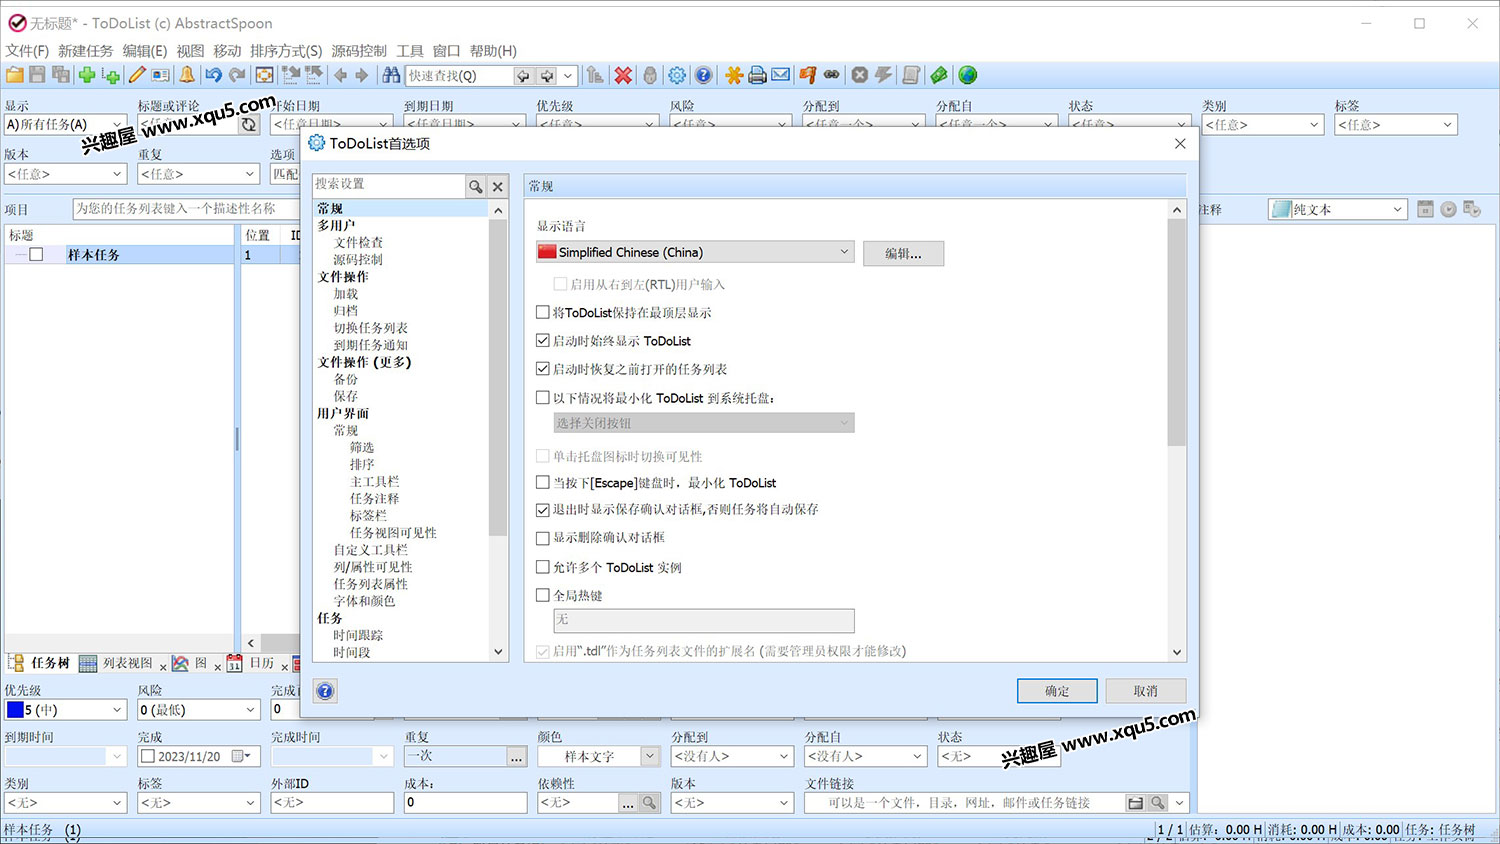Click the red X delete task icon
This screenshot has width=1500, height=844.
tap(623, 75)
